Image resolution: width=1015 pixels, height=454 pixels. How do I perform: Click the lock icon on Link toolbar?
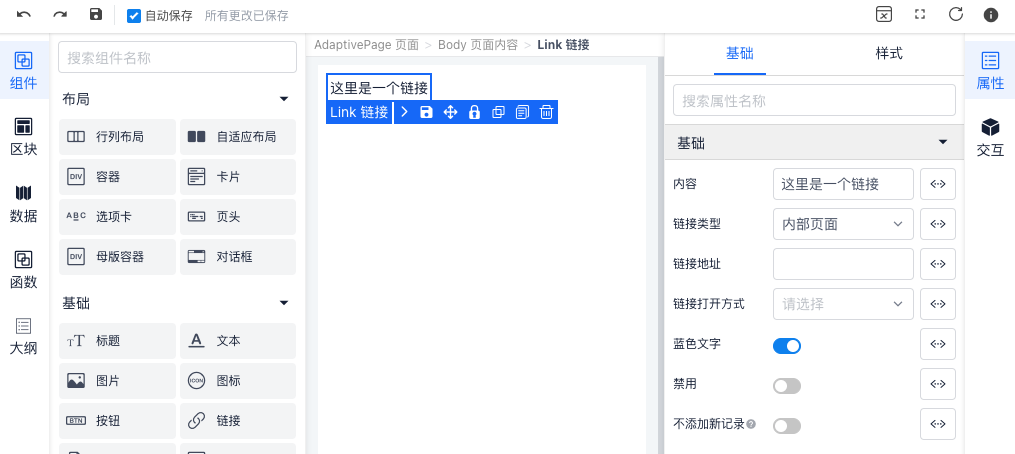474,112
